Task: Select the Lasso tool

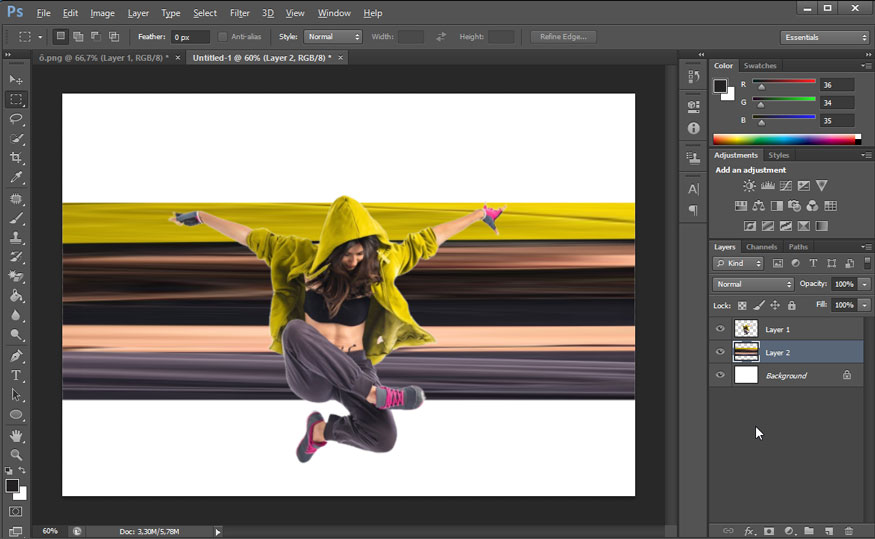Action: (x=16, y=119)
